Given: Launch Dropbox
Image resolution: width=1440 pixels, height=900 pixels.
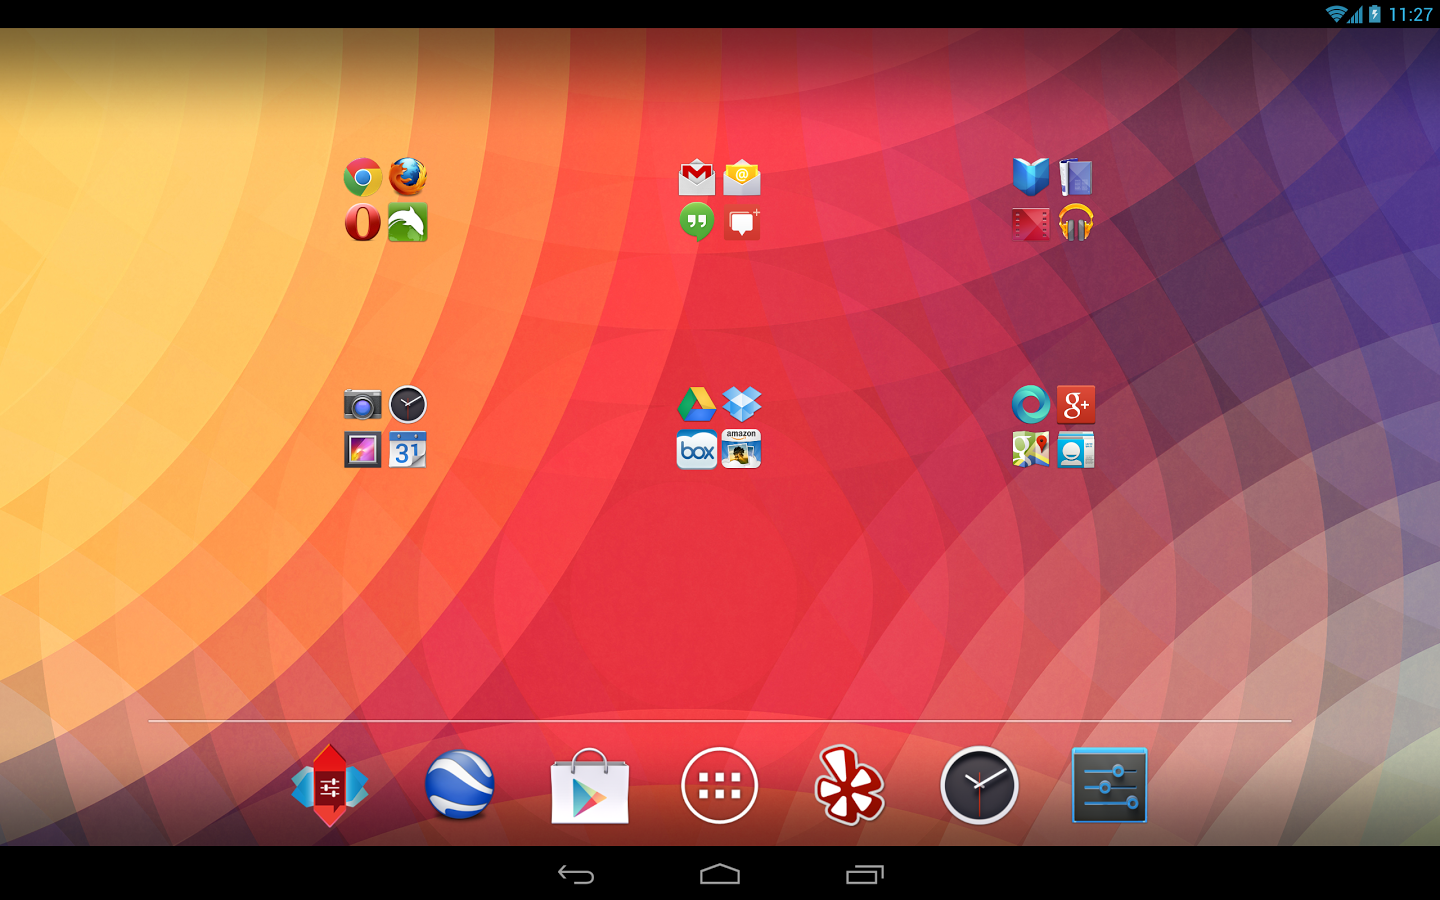Looking at the screenshot, I should 740,404.
